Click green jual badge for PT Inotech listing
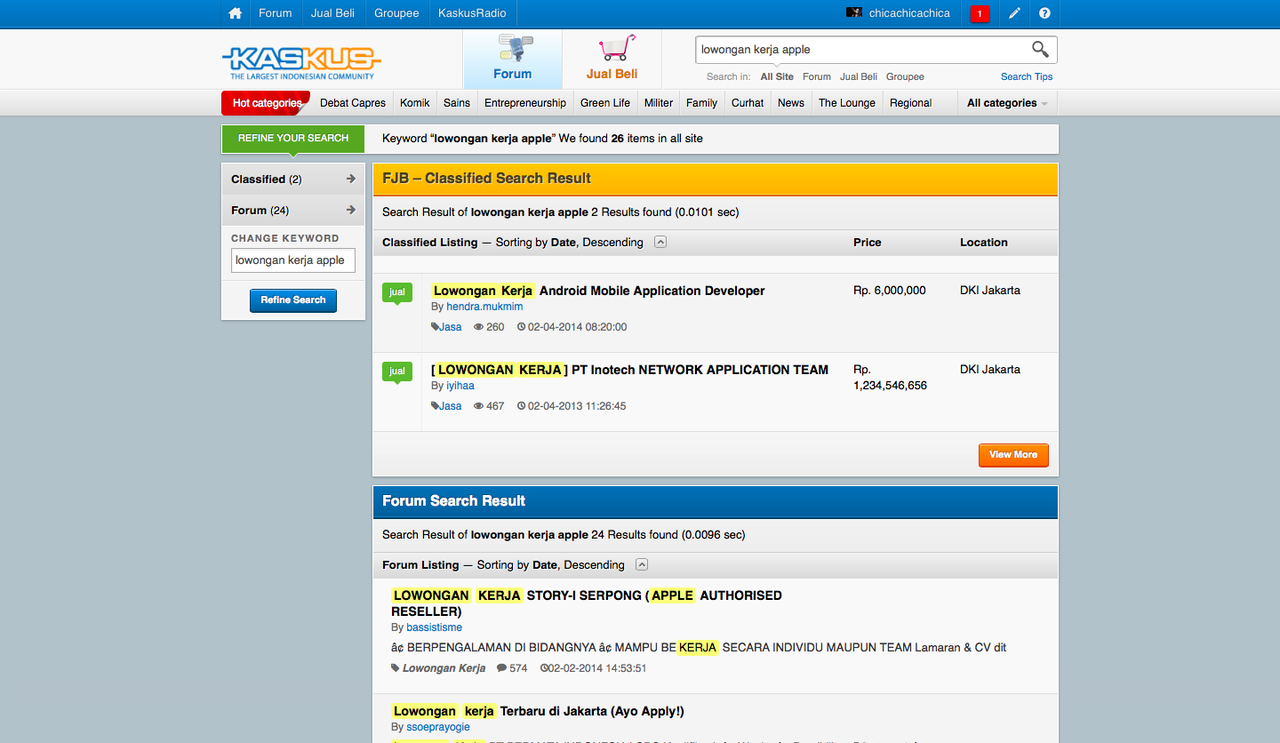The image size is (1280, 743). (x=397, y=372)
